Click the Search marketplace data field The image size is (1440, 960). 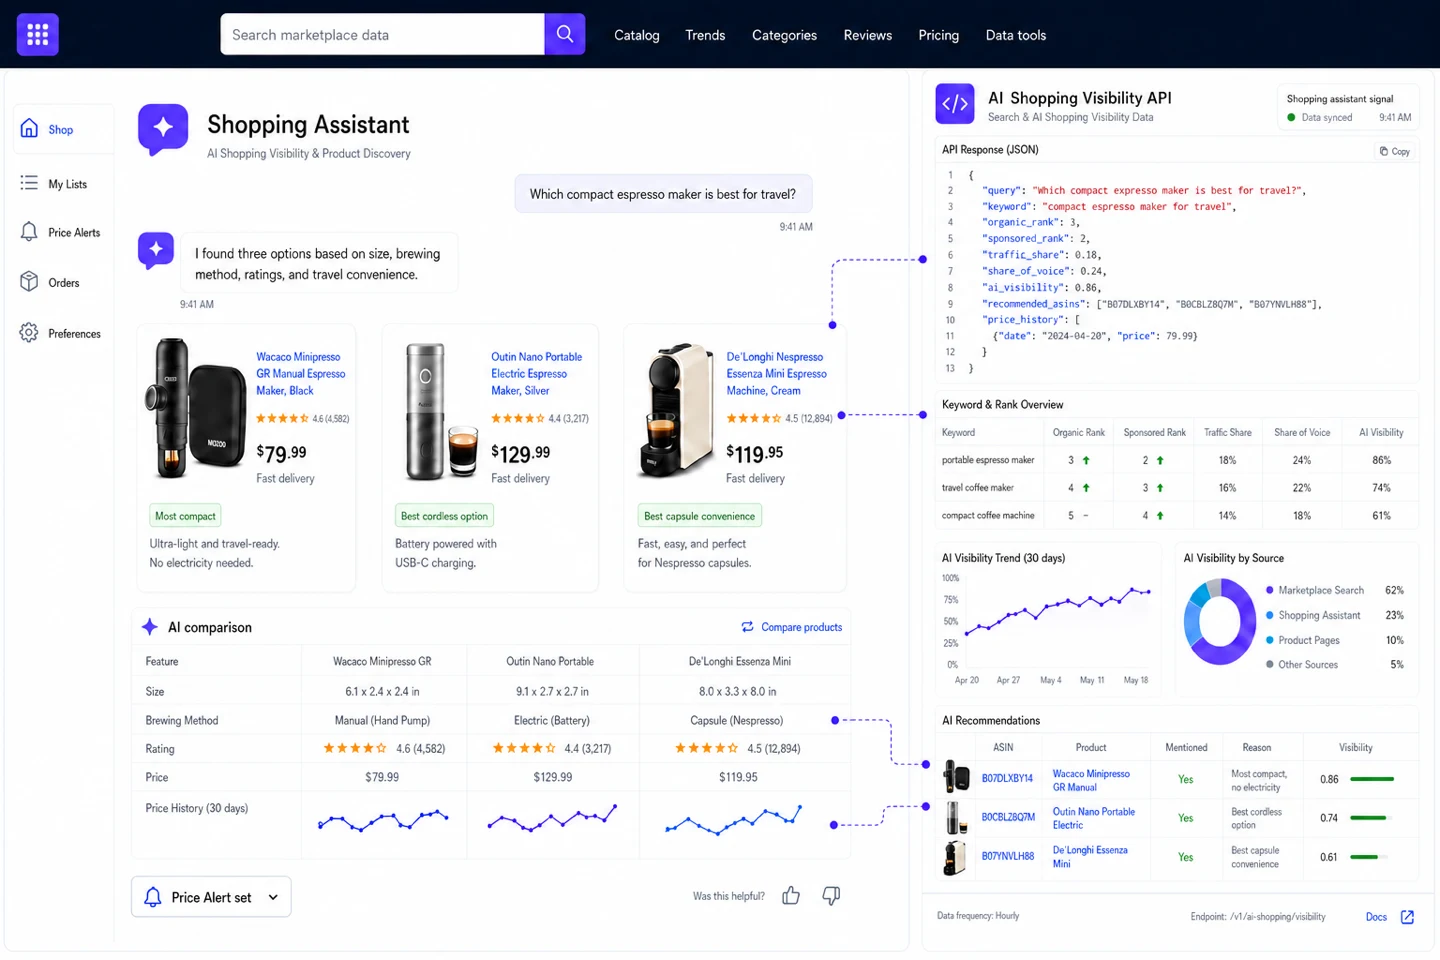pos(383,34)
